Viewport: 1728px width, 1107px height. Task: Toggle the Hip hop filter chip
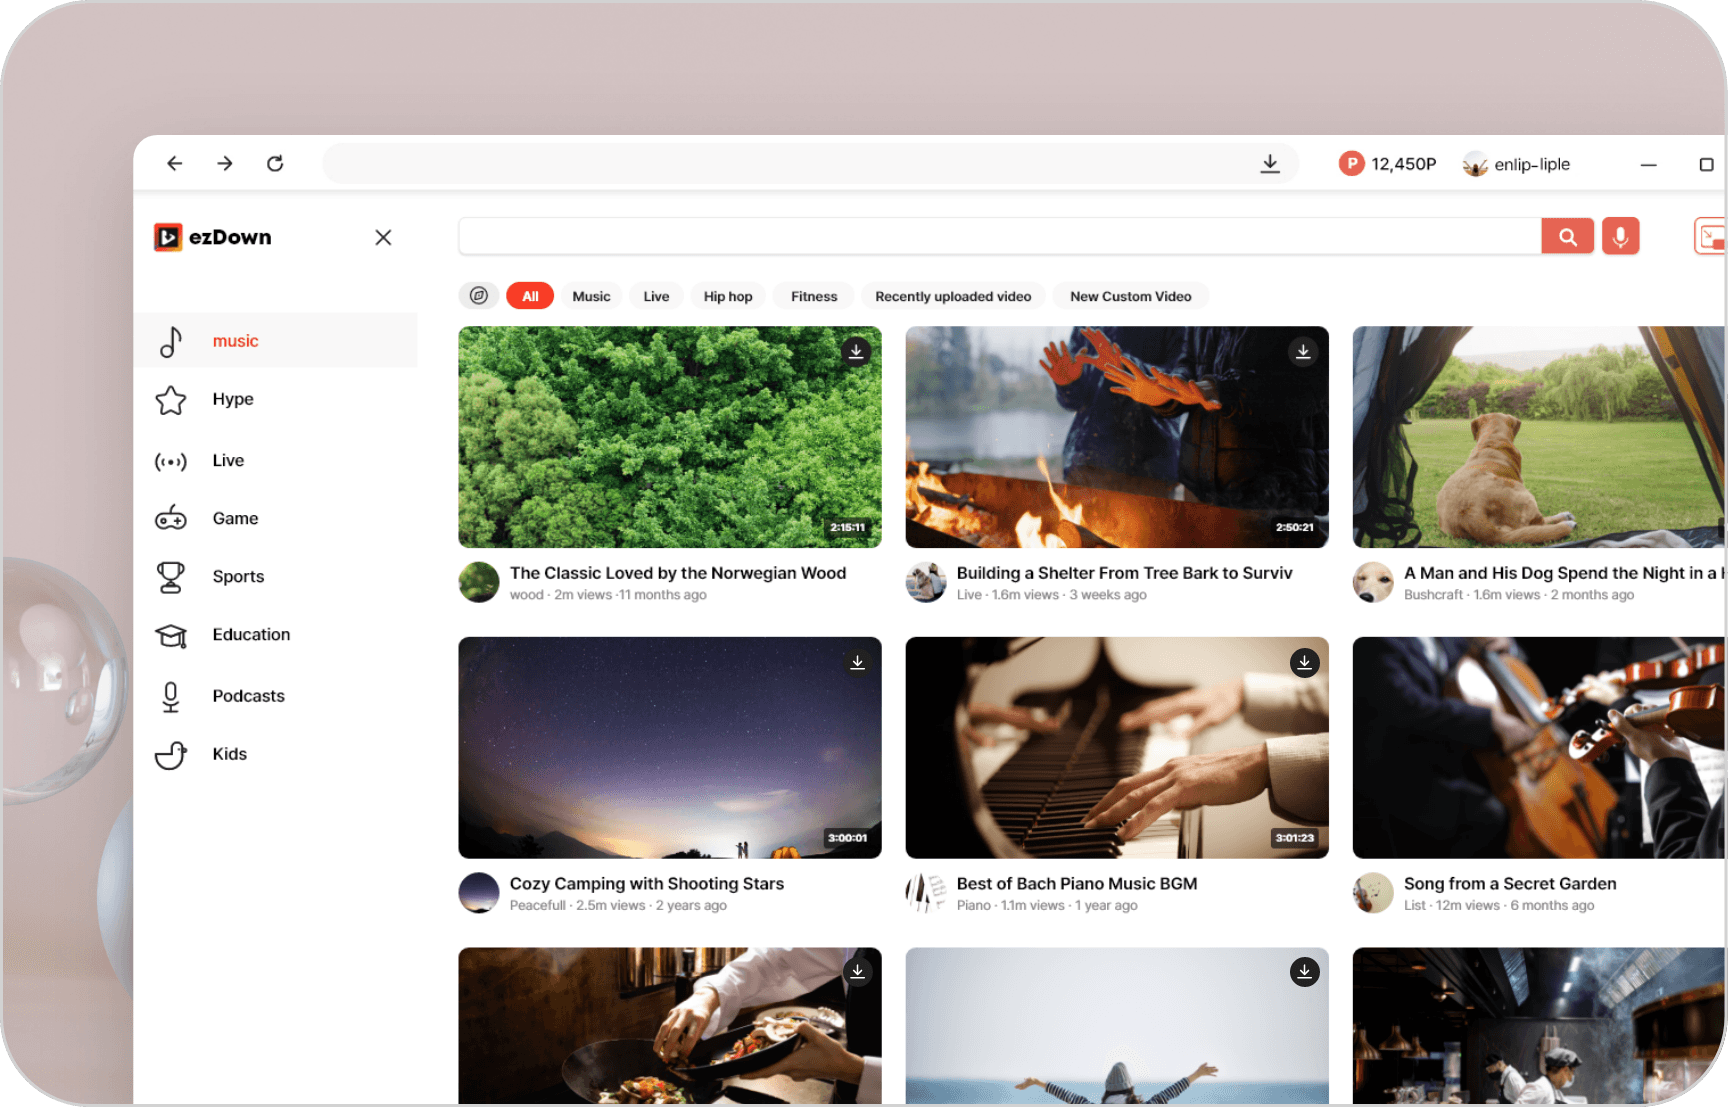pyautogui.click(x=728, y=295)
